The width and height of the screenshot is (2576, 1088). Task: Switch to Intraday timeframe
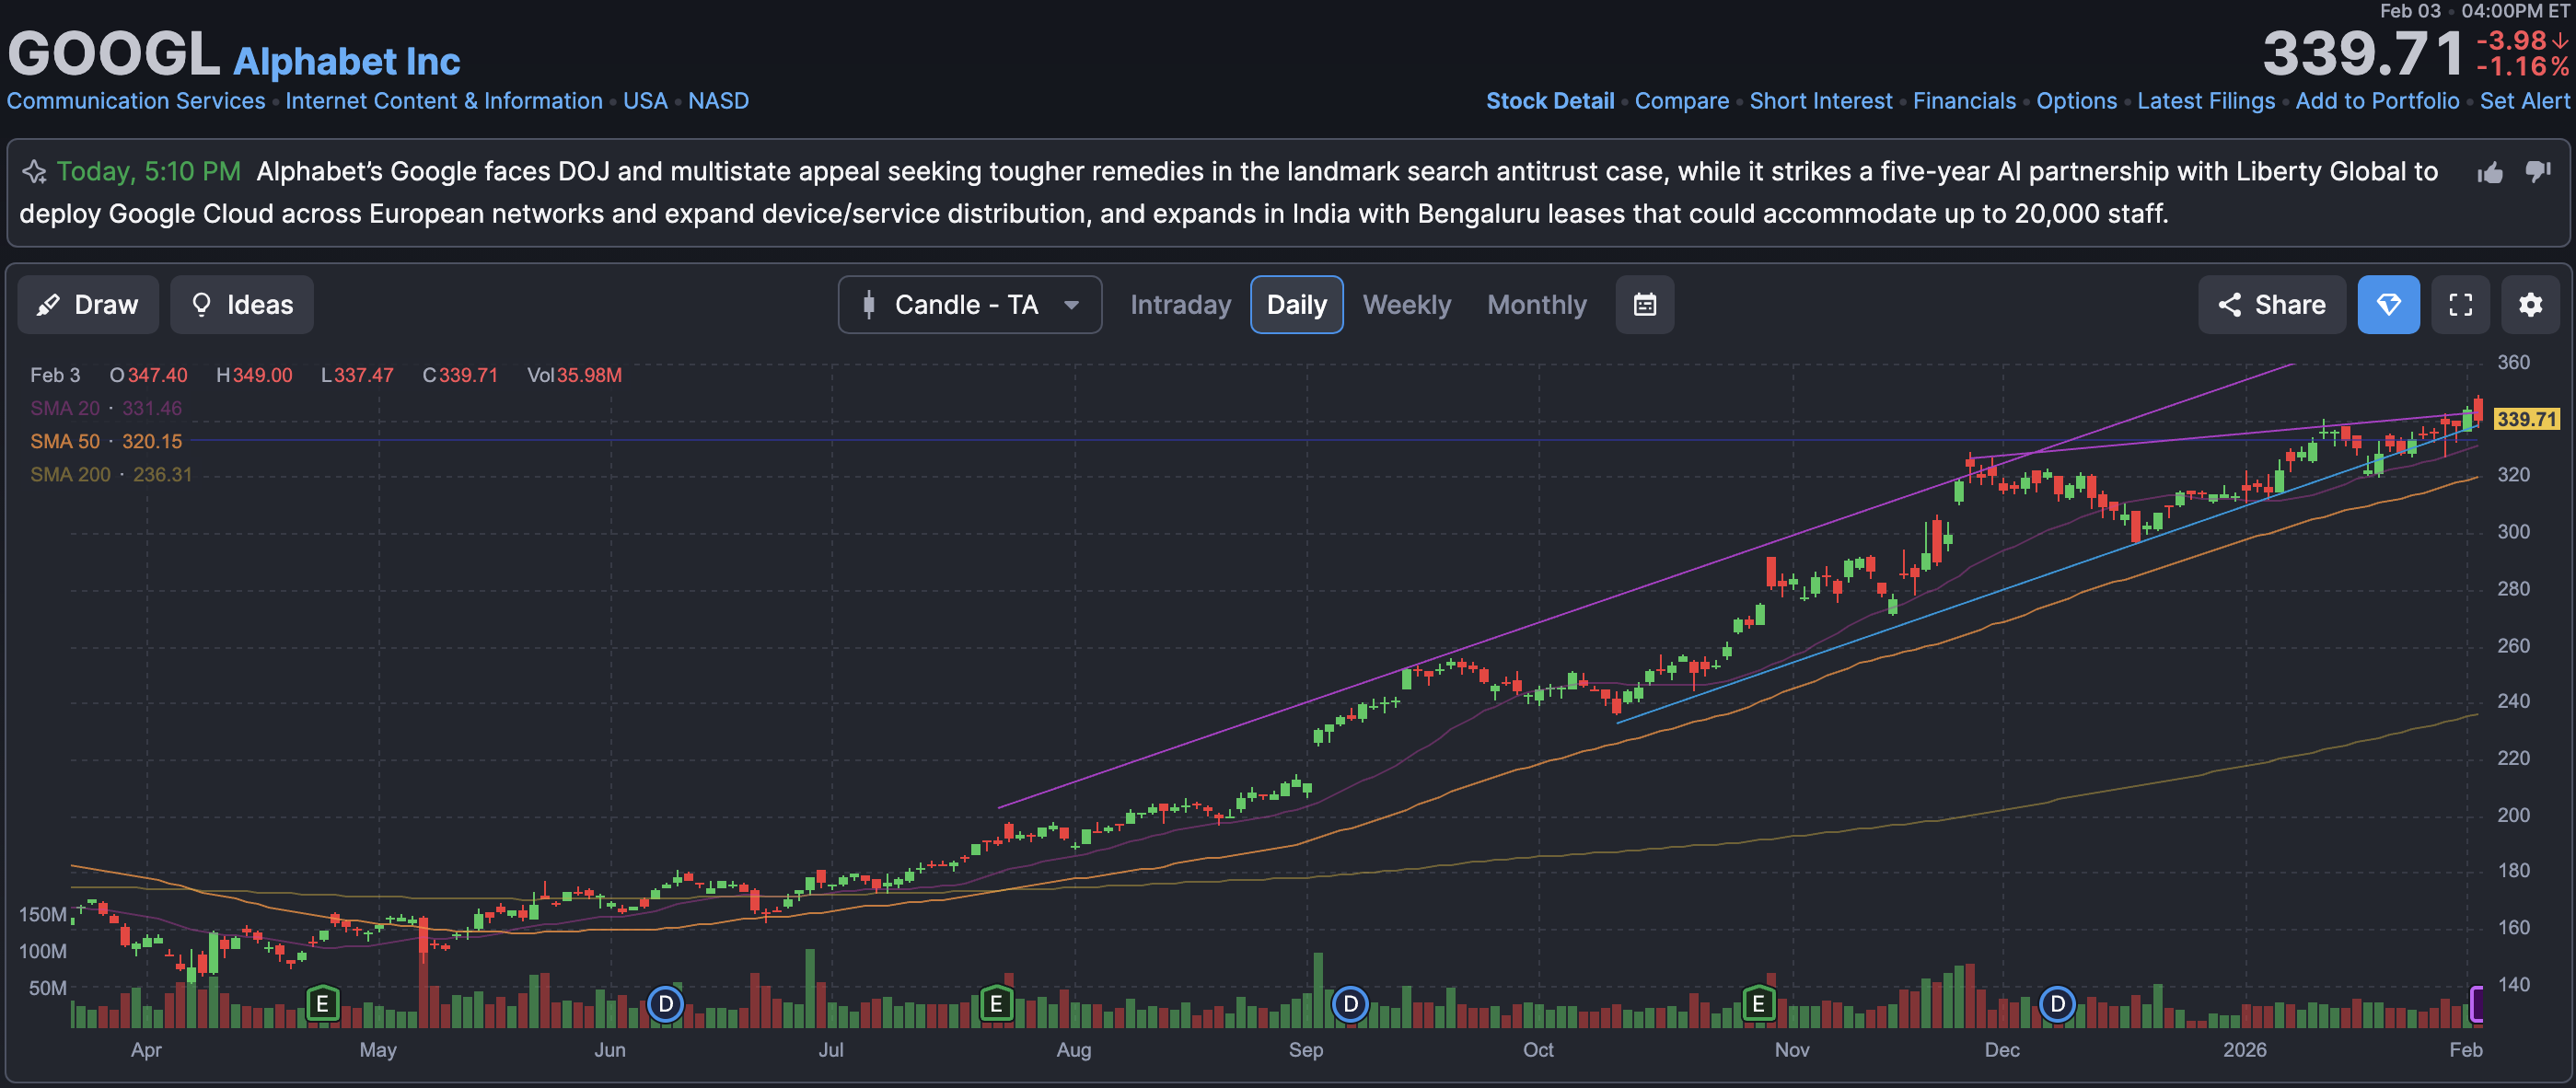pyautogui.click(x=1180, y=305)
